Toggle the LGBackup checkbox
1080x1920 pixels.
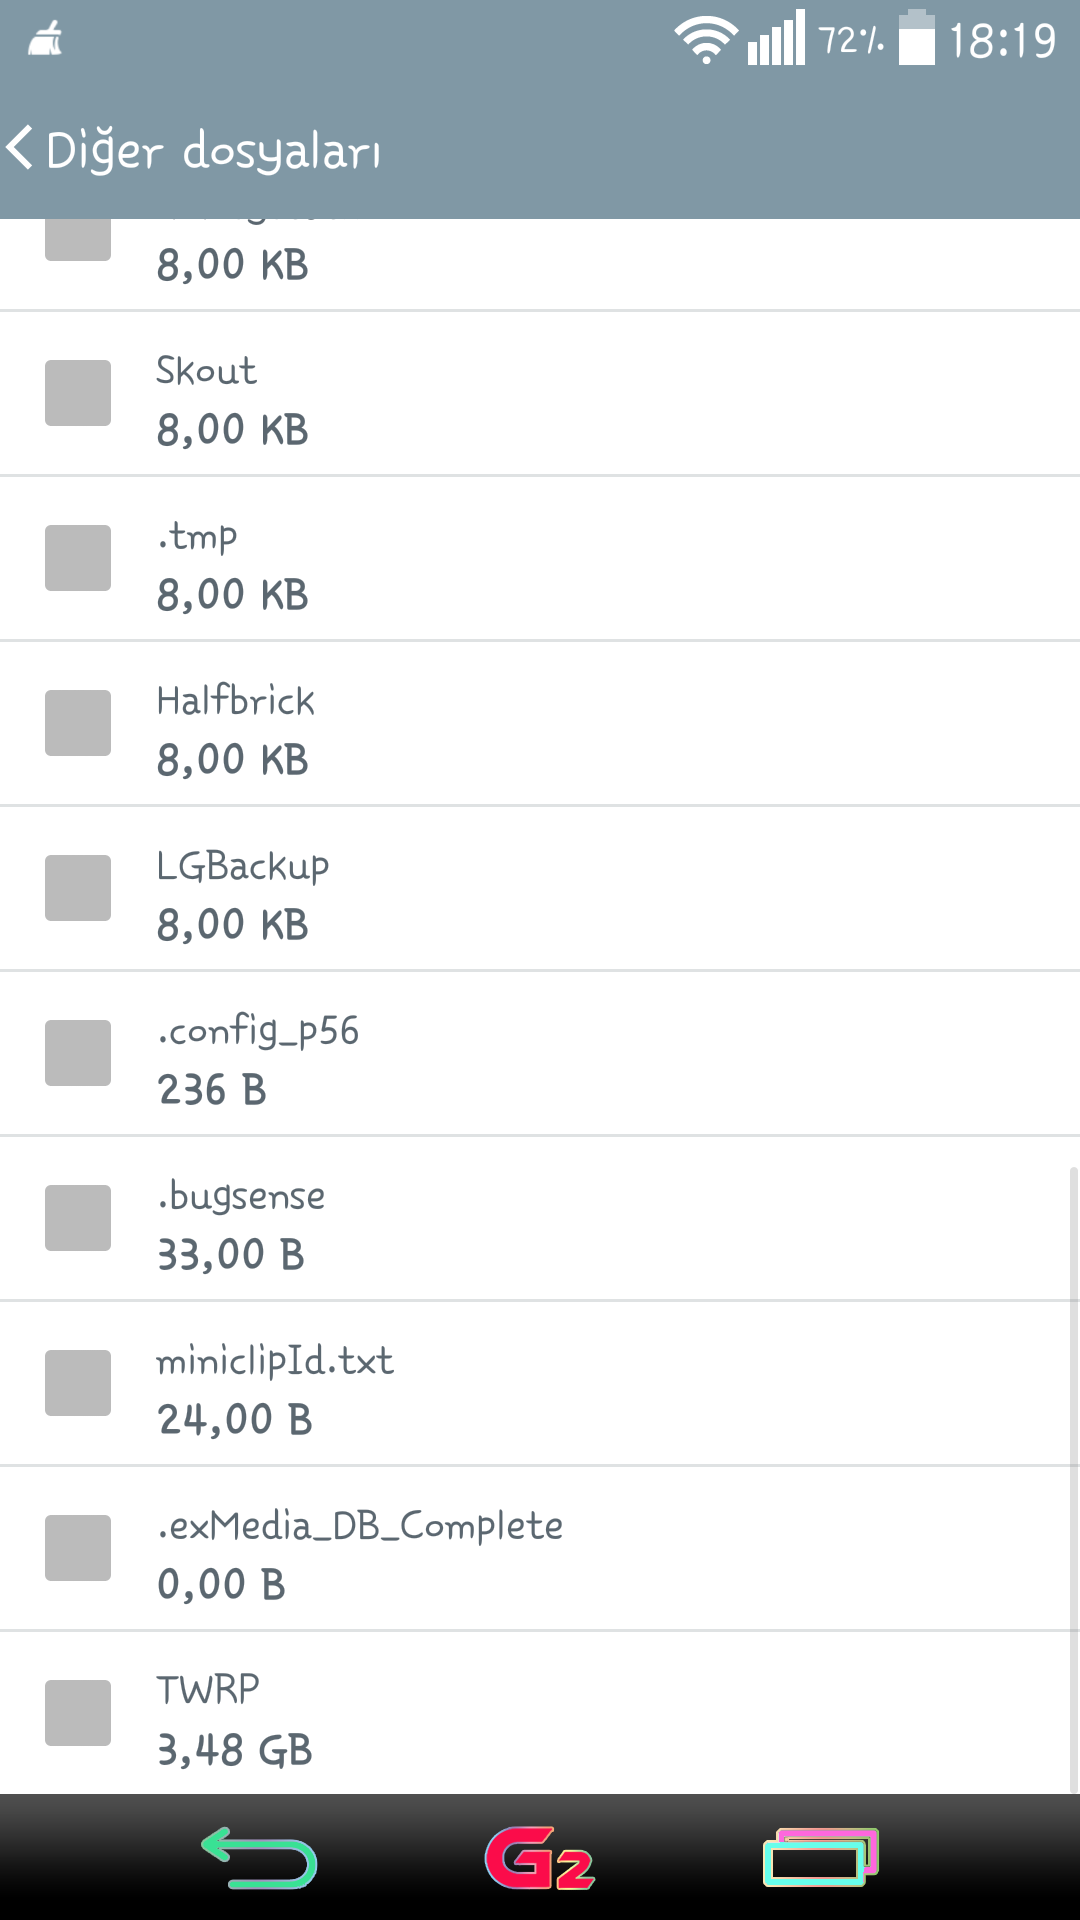[78, 888]
